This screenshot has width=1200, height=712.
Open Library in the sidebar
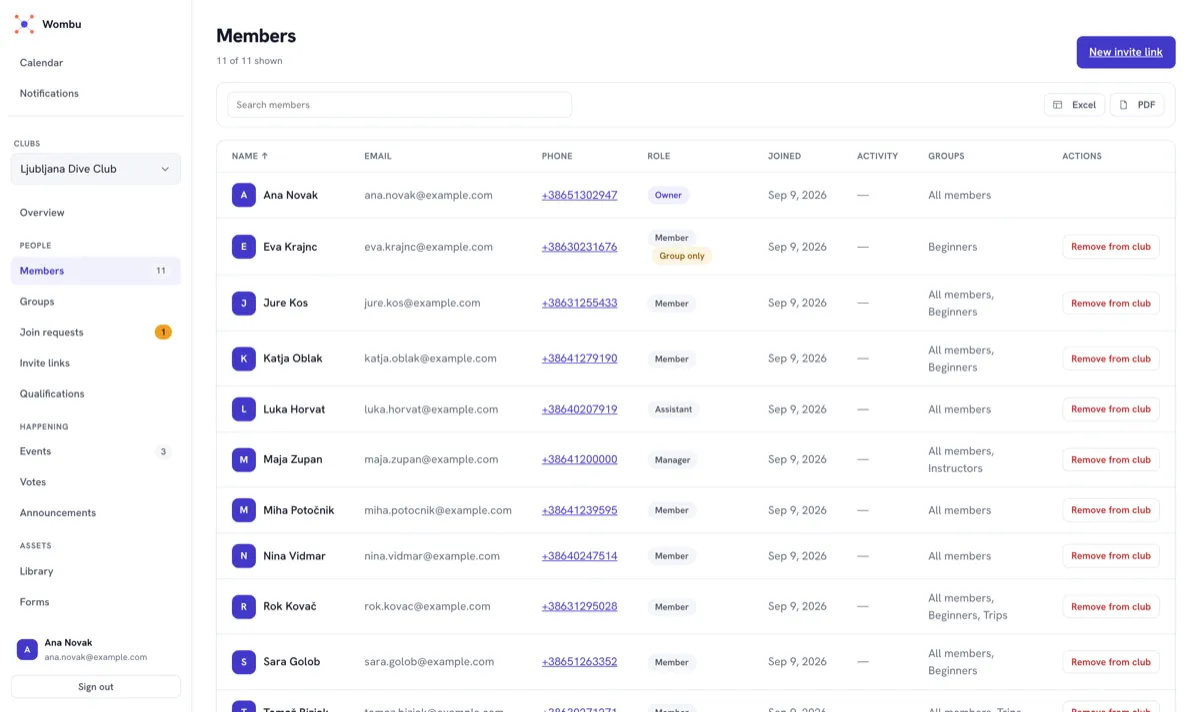[x=96, y=571]
